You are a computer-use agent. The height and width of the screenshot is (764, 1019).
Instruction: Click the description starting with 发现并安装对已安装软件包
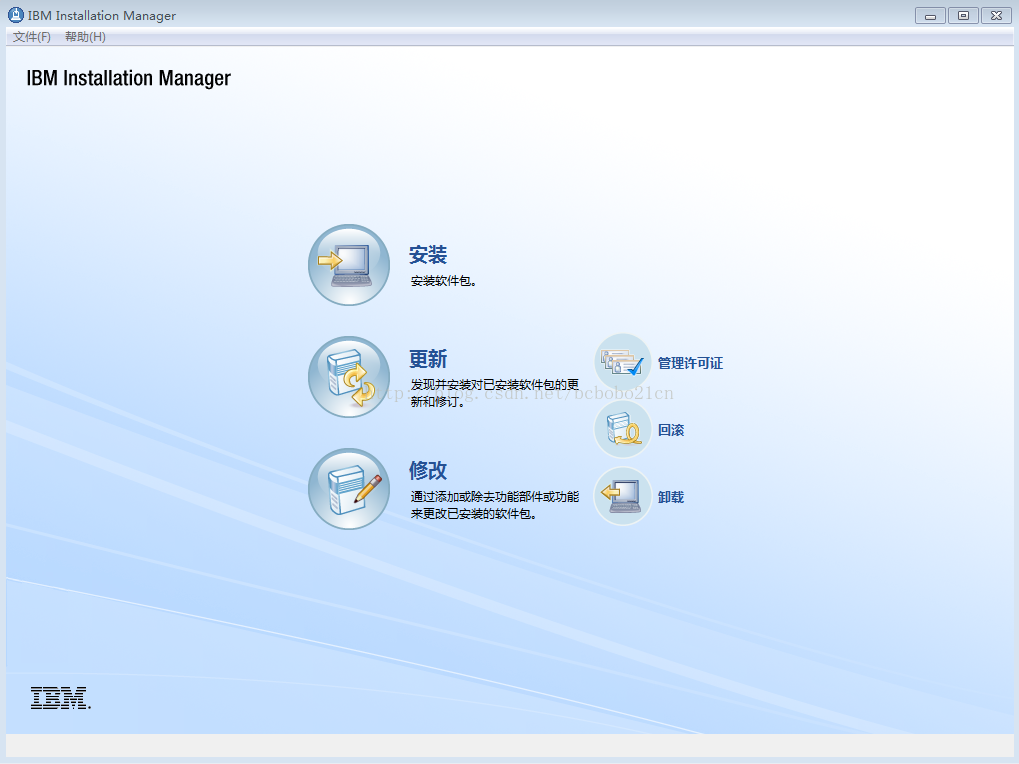click(495, 393)
